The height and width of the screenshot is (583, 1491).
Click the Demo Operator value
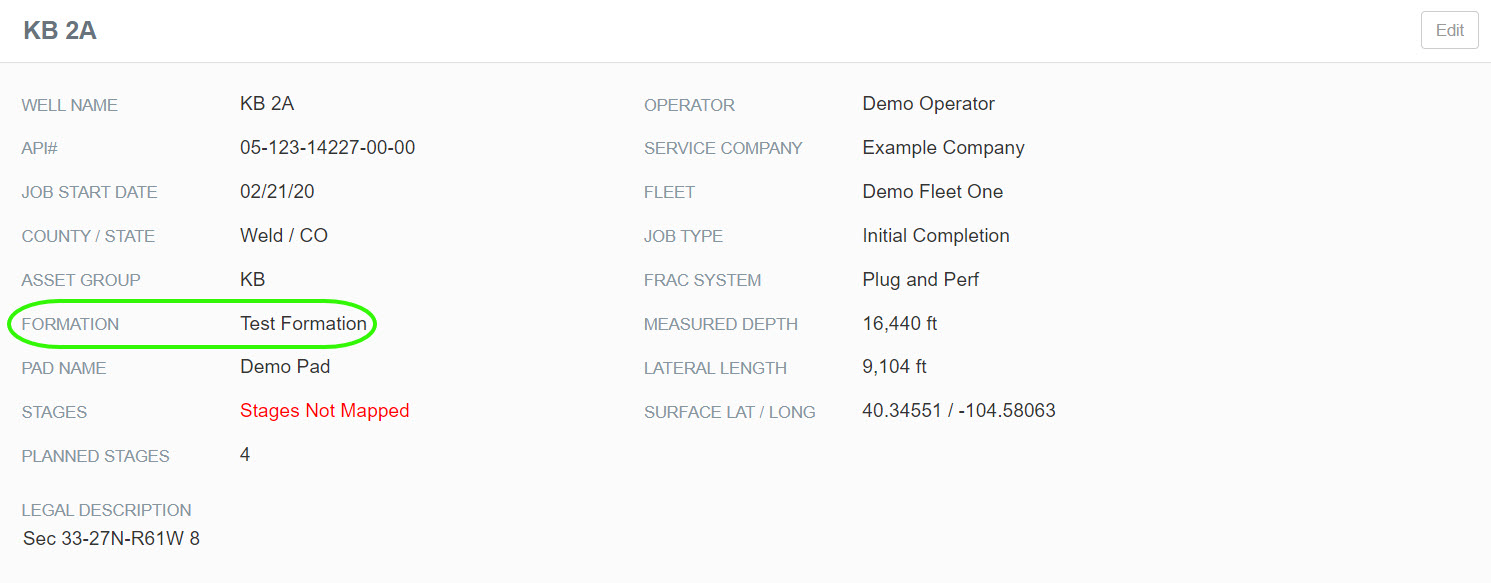[928, 104]
